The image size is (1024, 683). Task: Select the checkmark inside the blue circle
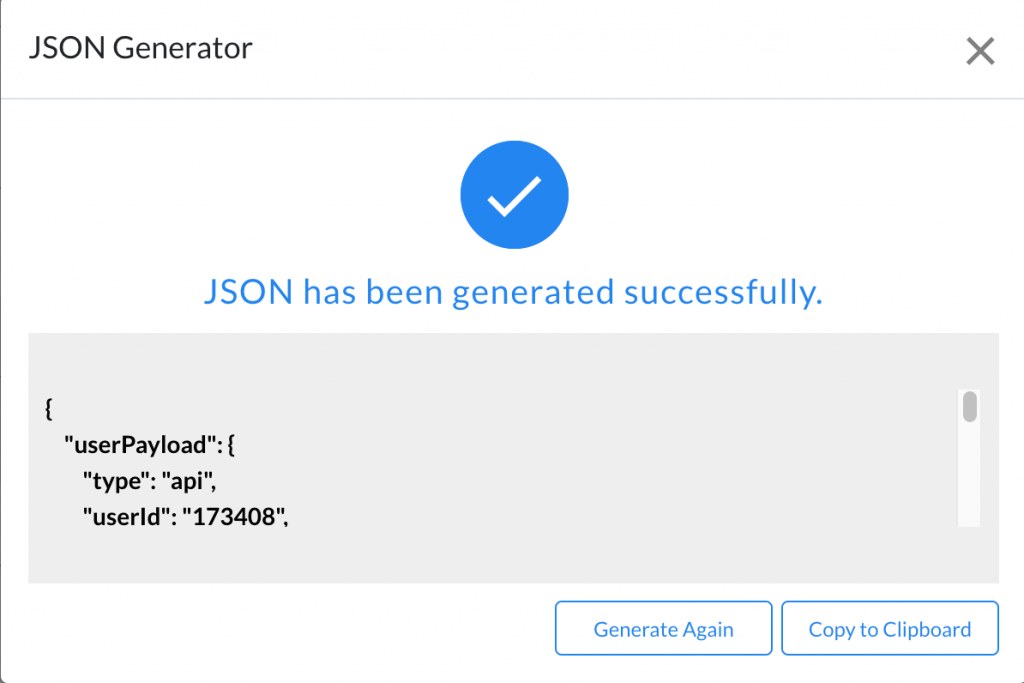click(513, 194)
